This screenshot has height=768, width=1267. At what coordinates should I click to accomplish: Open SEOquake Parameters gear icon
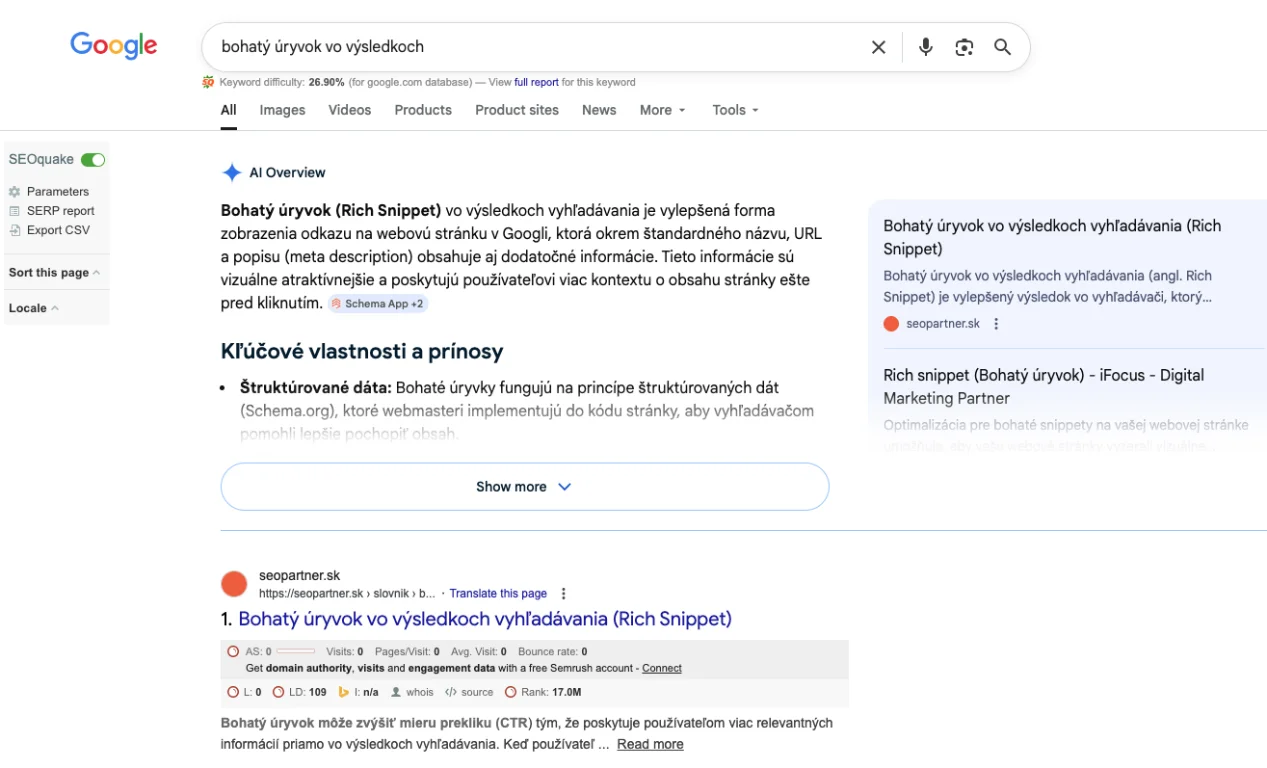(x=15, y=192)
